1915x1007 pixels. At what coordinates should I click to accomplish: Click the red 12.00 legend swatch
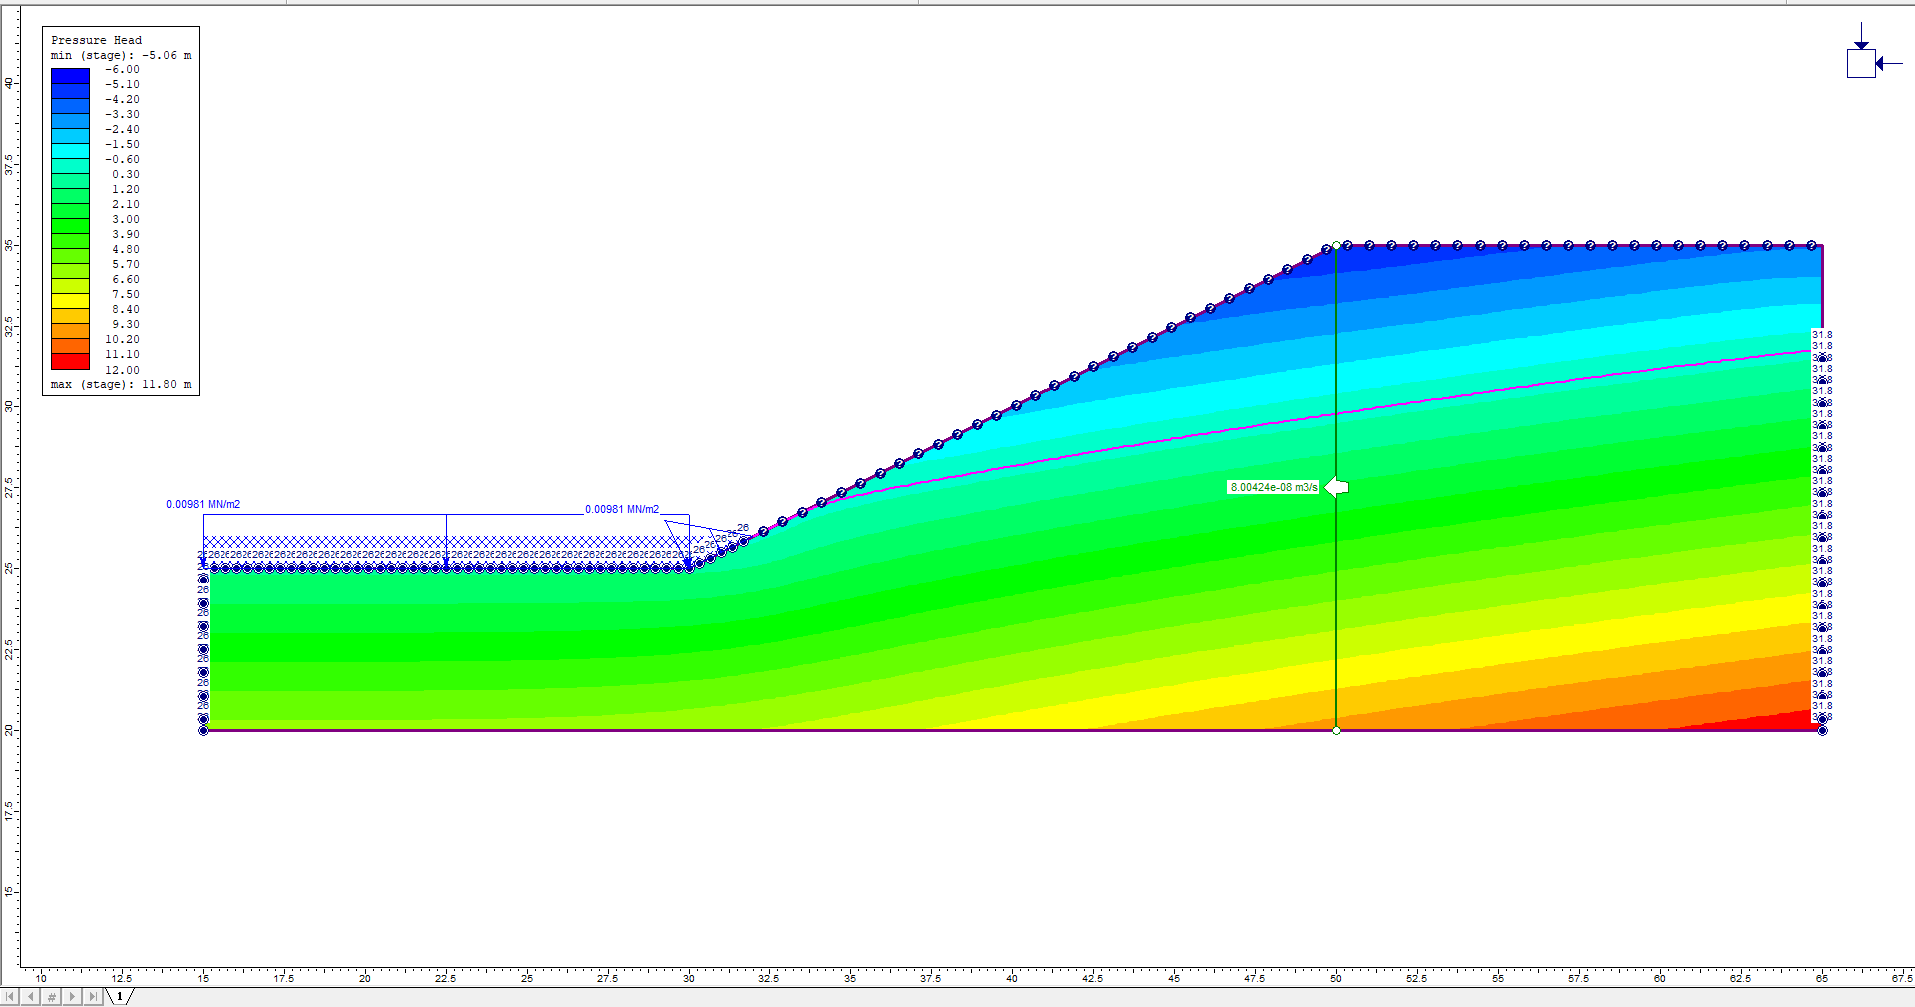[x=70, y=361]
